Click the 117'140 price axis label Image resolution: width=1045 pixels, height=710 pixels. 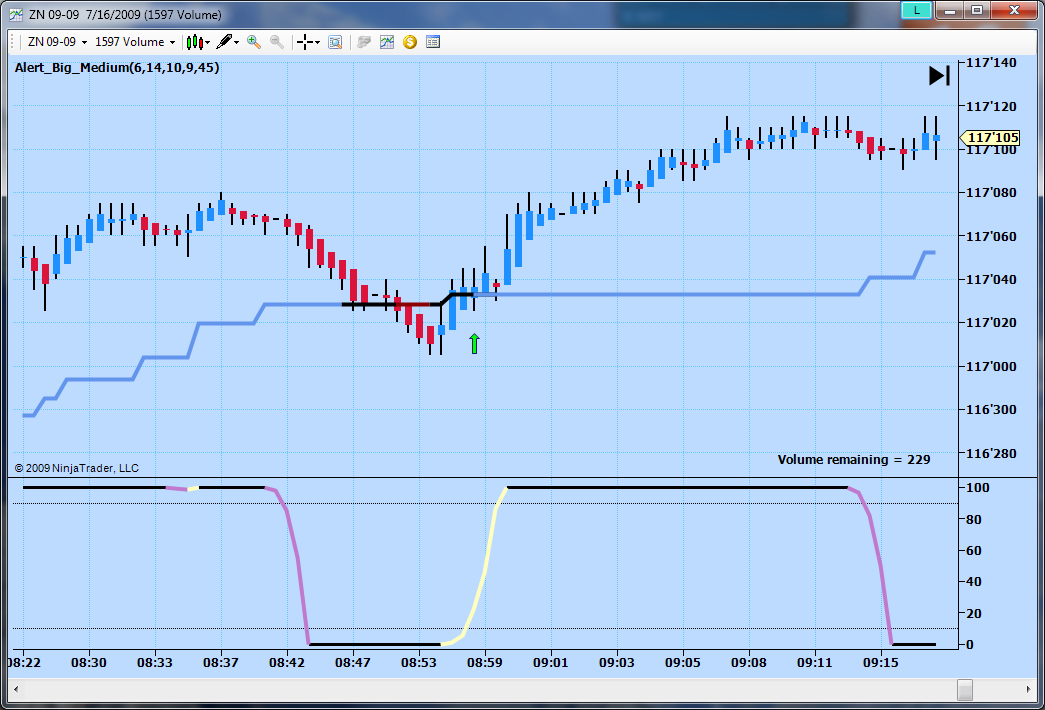991,63
